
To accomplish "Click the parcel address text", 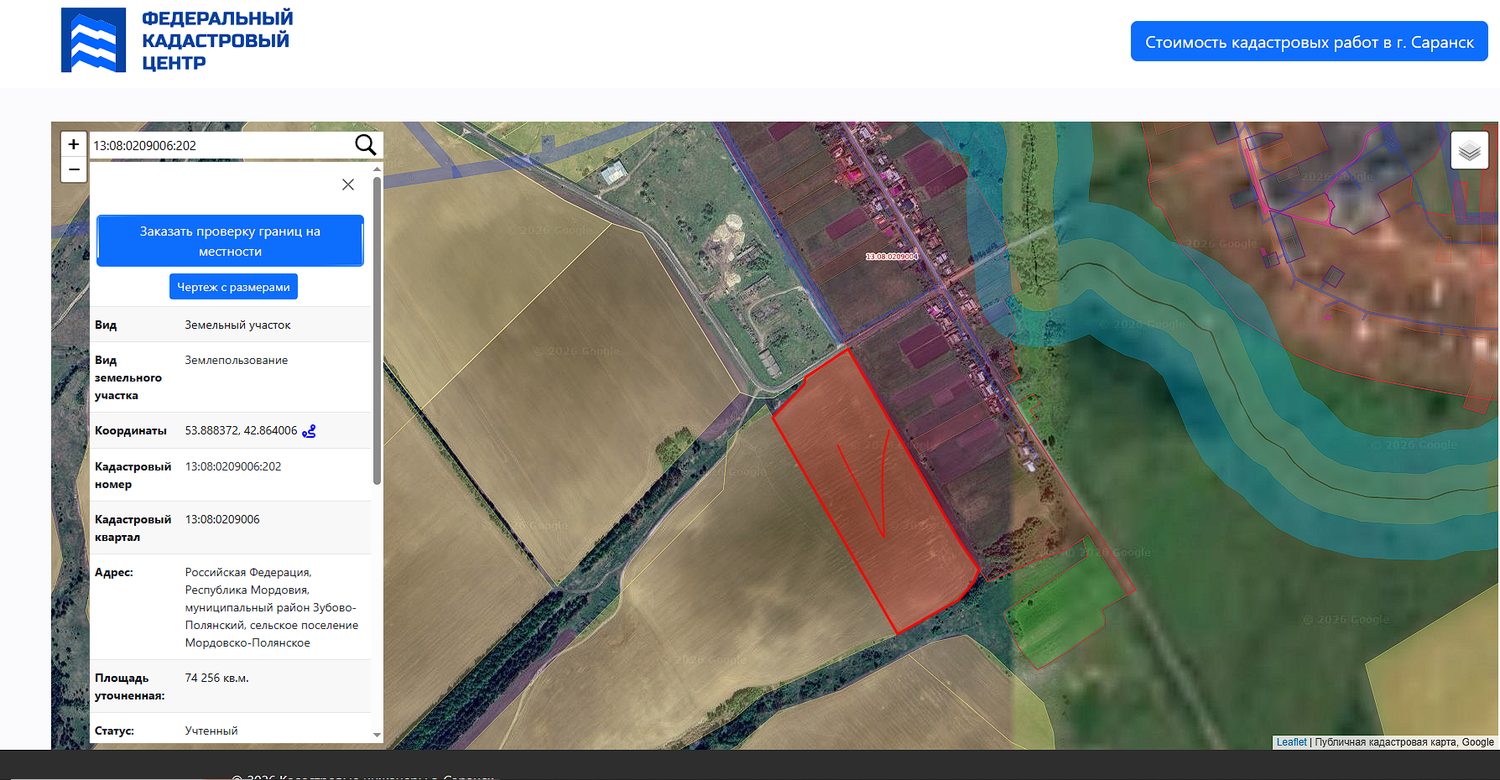I will point(271,607).
